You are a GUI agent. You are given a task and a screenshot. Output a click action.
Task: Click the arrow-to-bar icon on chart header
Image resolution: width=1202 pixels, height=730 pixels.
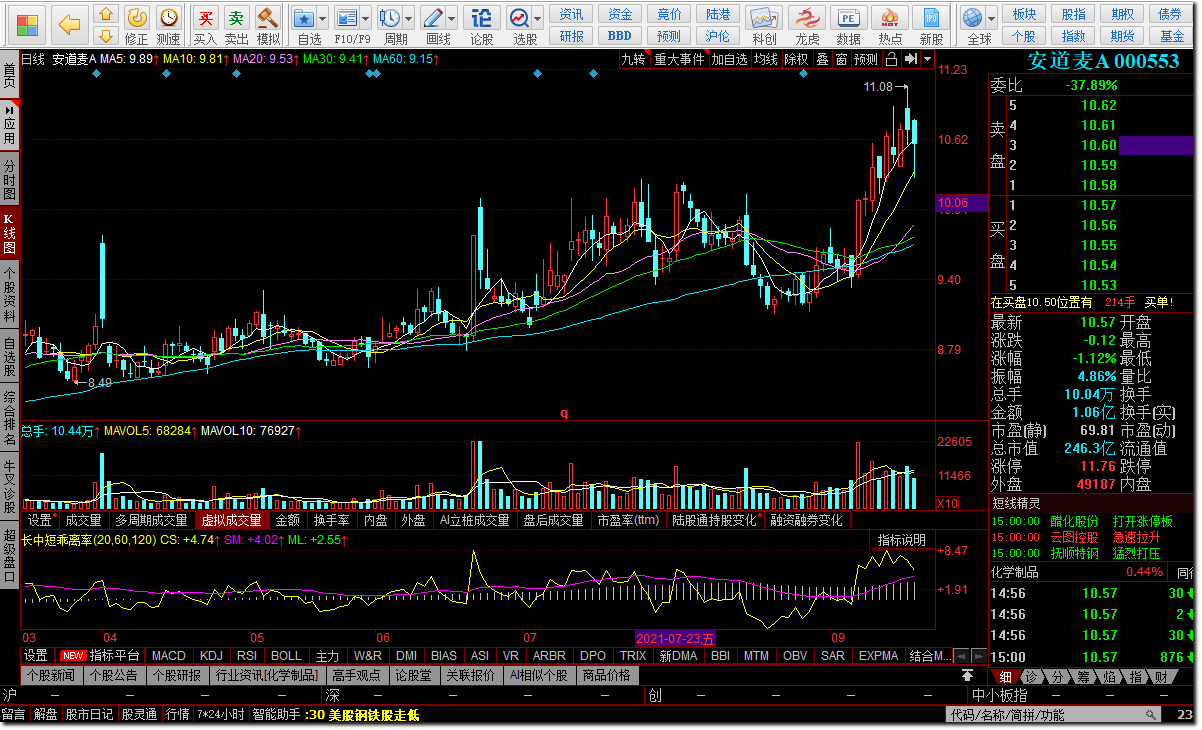point(911,59)
